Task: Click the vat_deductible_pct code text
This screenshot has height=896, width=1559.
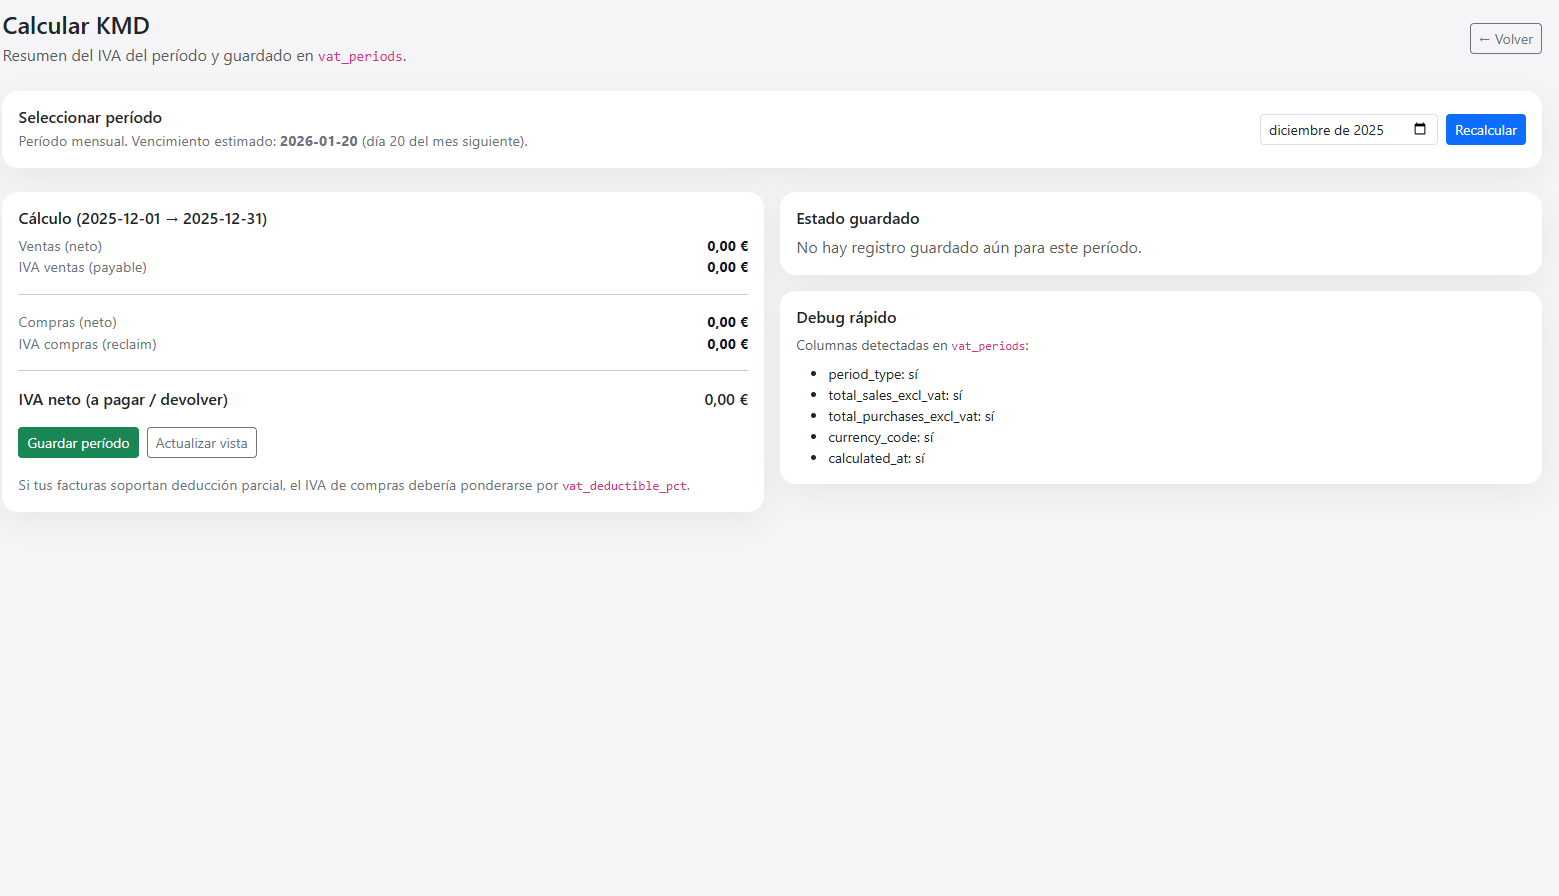Action: 624,486
